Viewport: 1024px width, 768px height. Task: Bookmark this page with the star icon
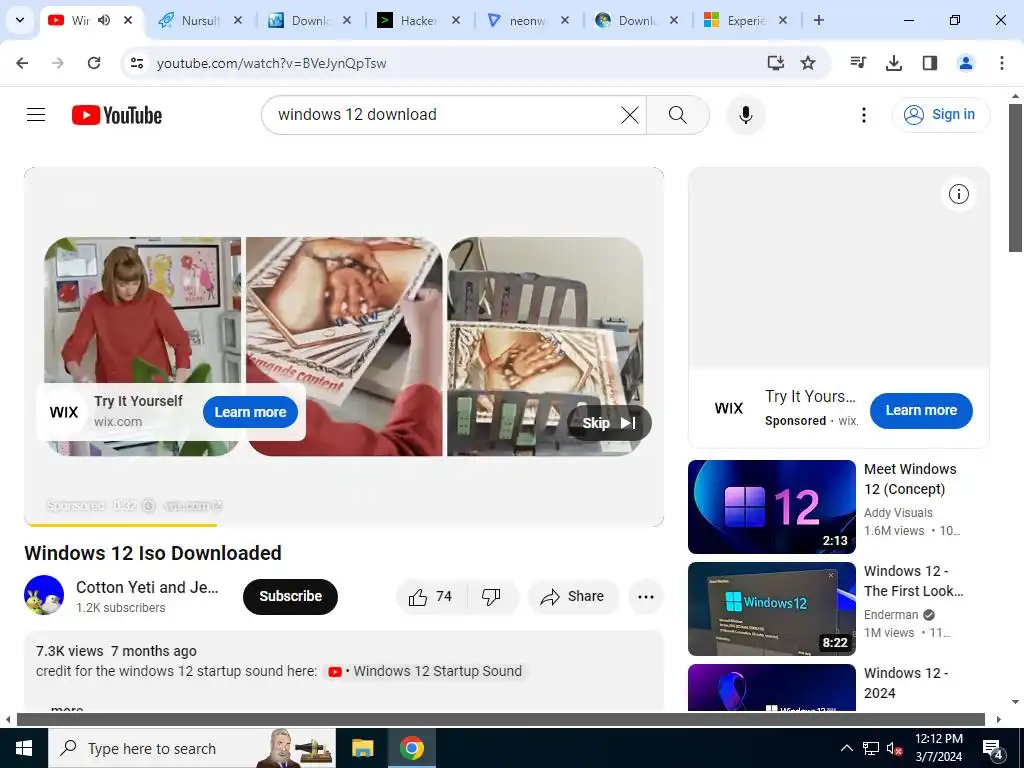pos(808,63)
